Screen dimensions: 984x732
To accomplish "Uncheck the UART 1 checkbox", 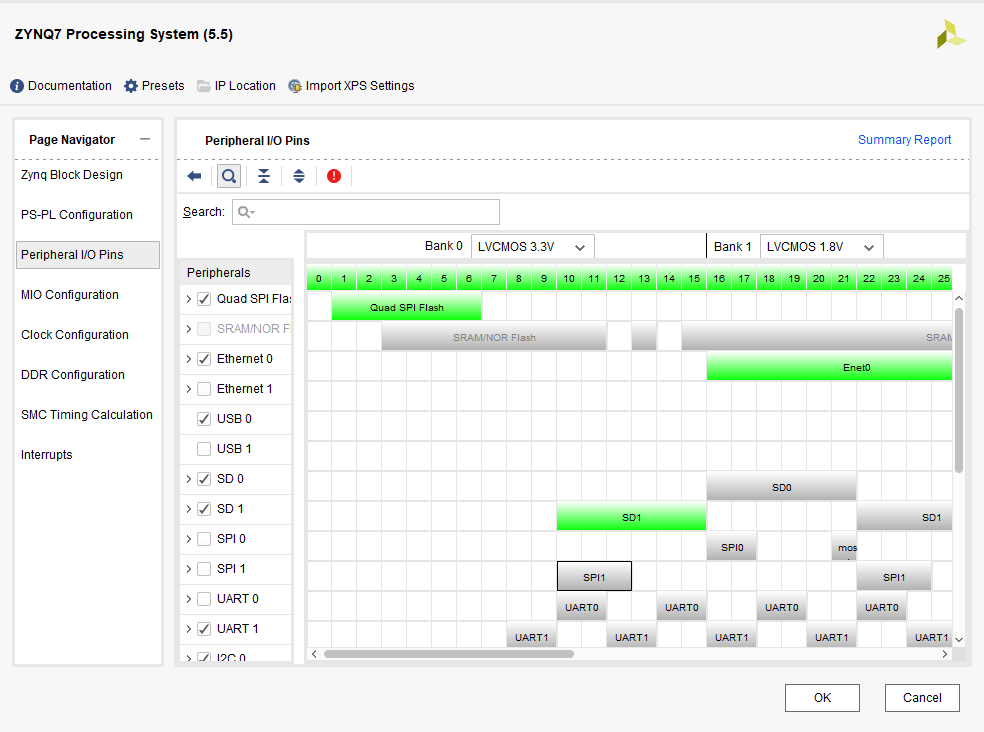I will click(204, 629).
